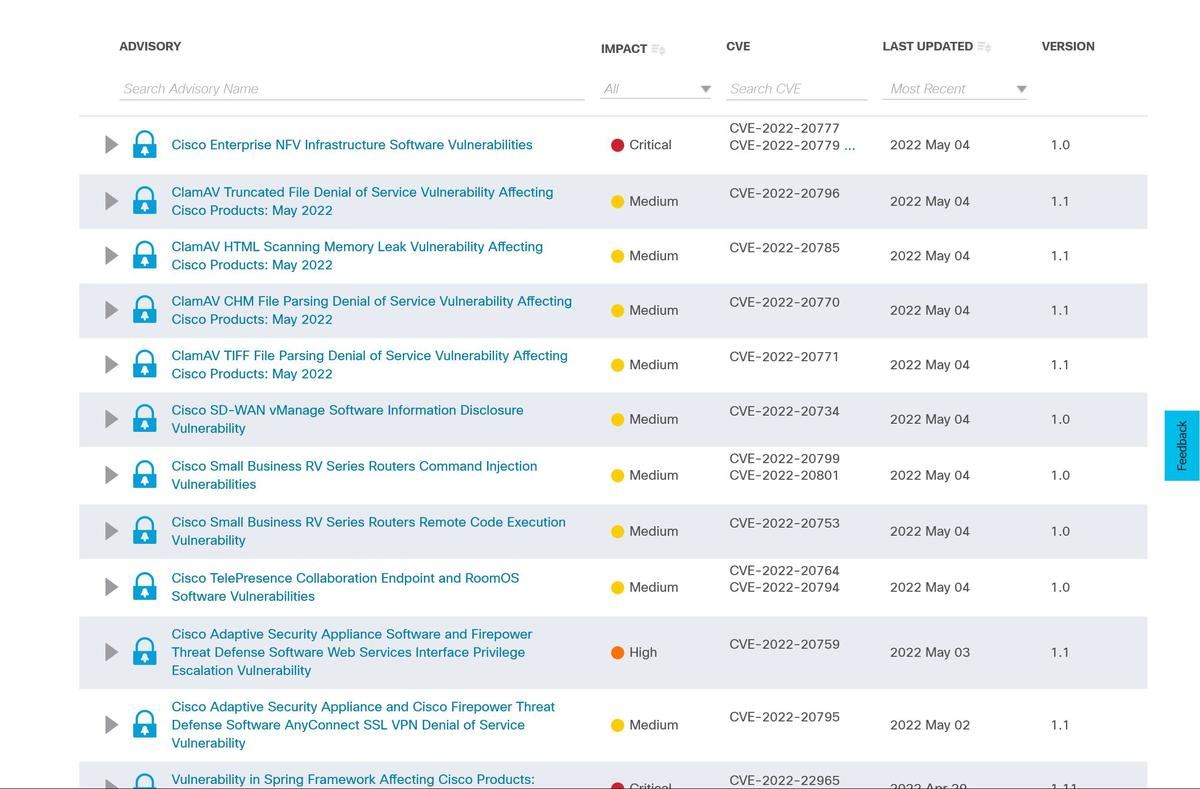This screenshot has height=789, width=1200.
Task: Click the Advisory column header
Action: point(150,46)
